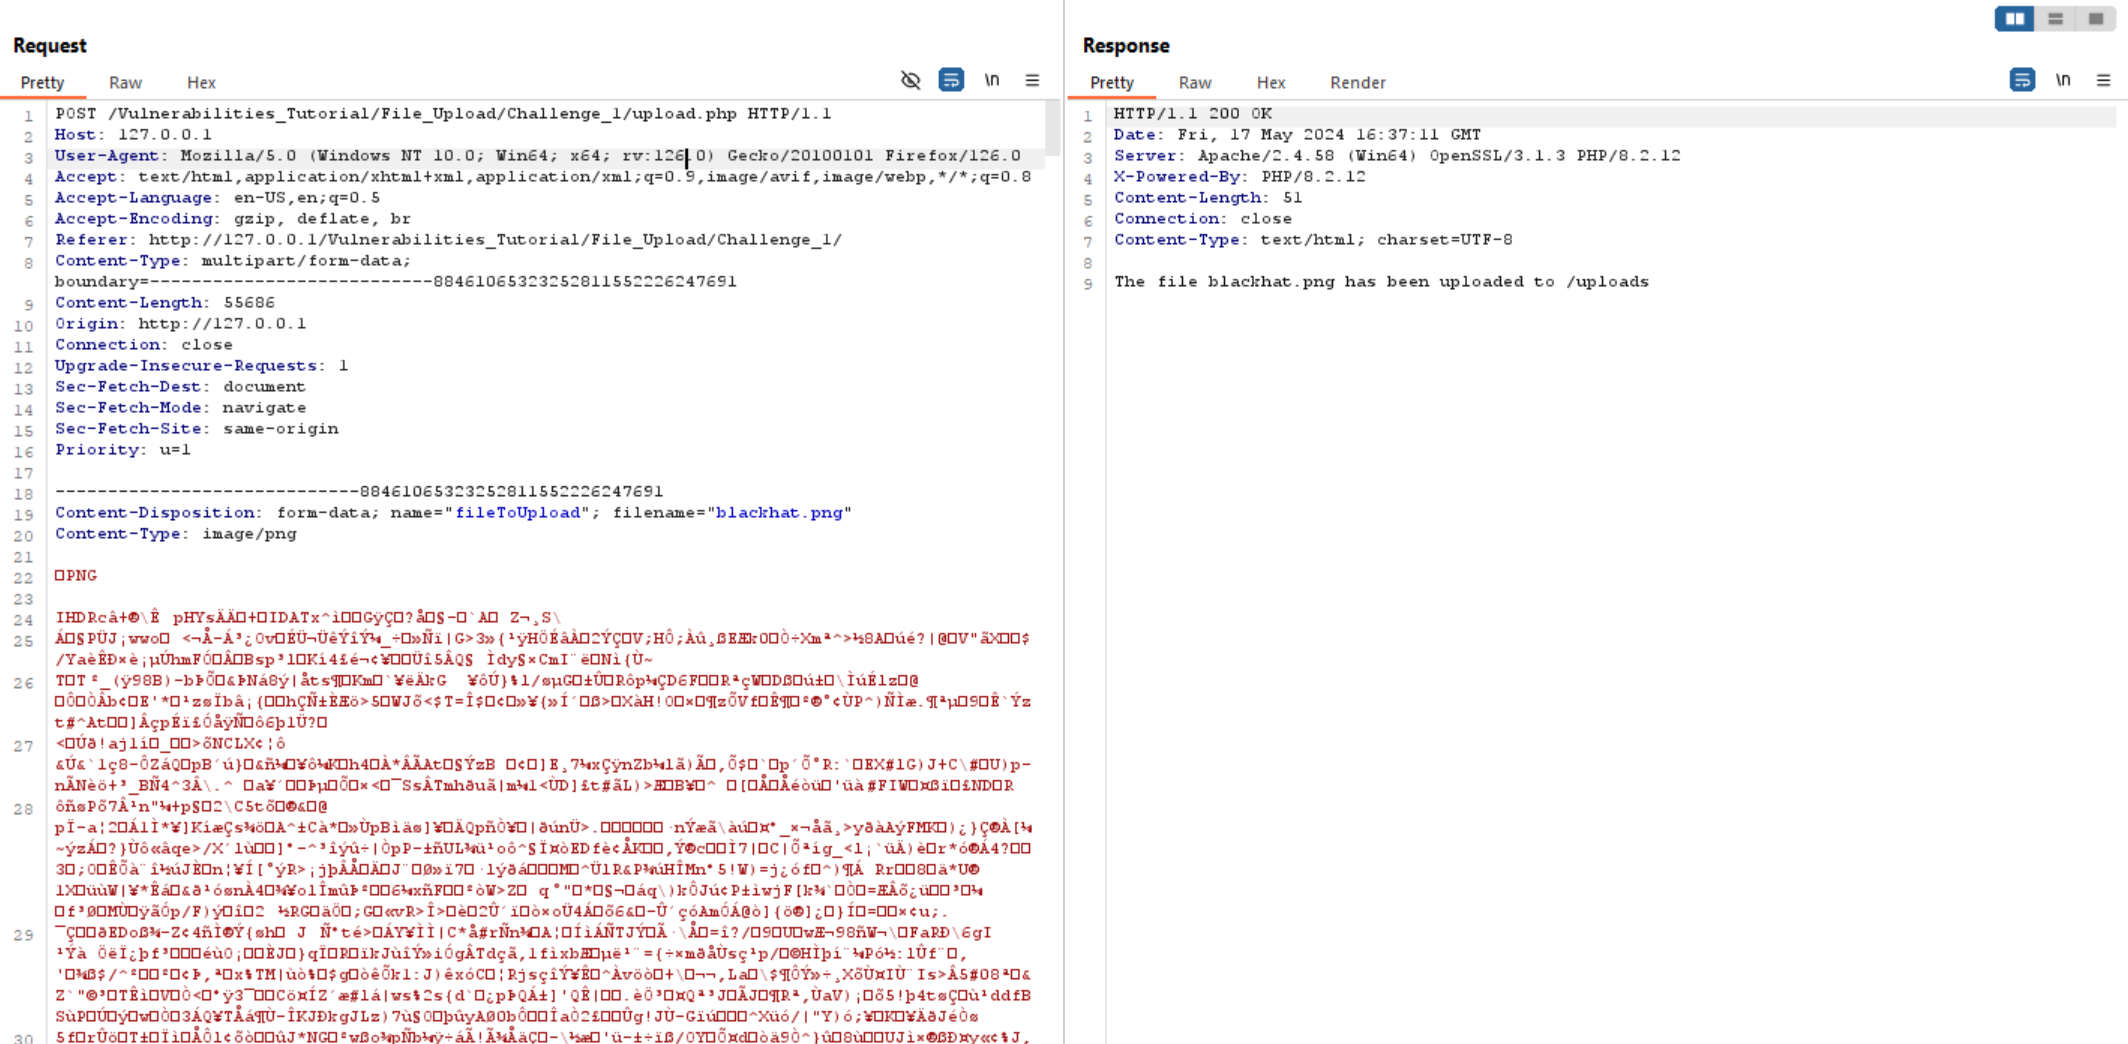Click the X-Powered-By: PHP/8.2.12 line
The image size is (2128, 1044).
click(x=1240, y=177)
